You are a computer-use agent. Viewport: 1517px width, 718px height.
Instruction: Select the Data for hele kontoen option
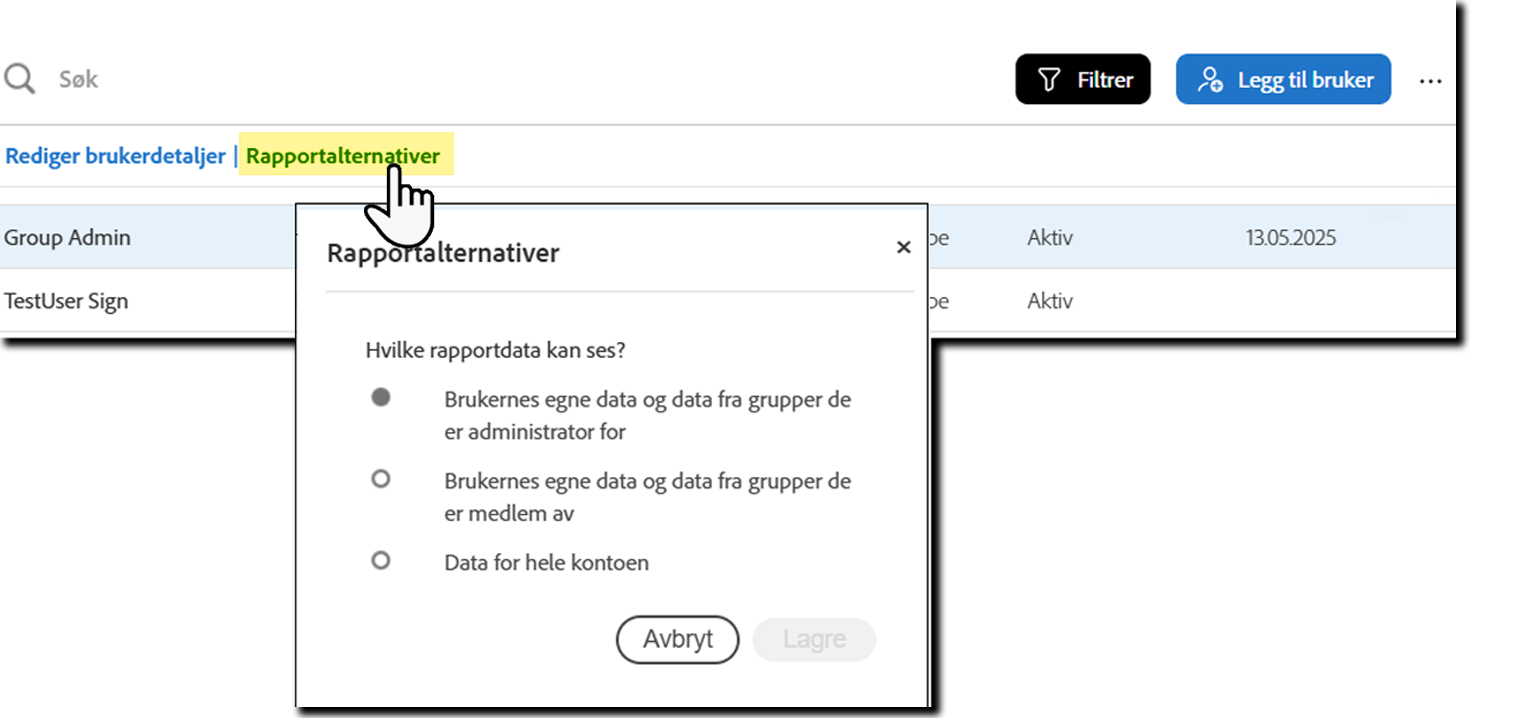381,560
